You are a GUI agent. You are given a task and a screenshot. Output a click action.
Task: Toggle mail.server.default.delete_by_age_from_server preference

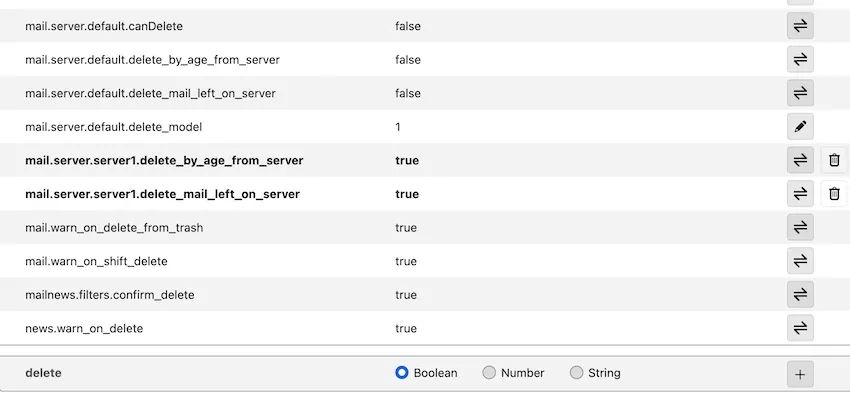800,60
